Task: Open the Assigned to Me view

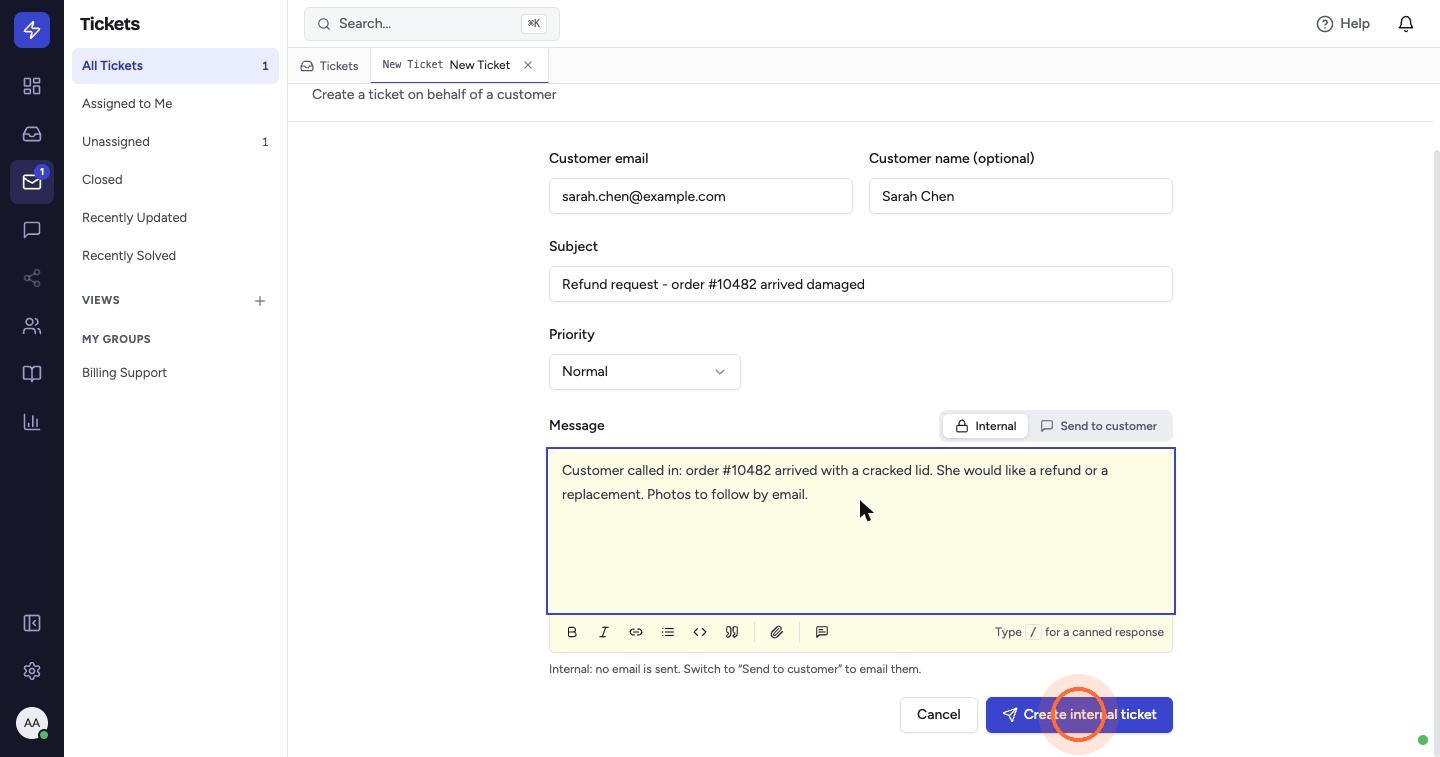Action: coord(175,104)
